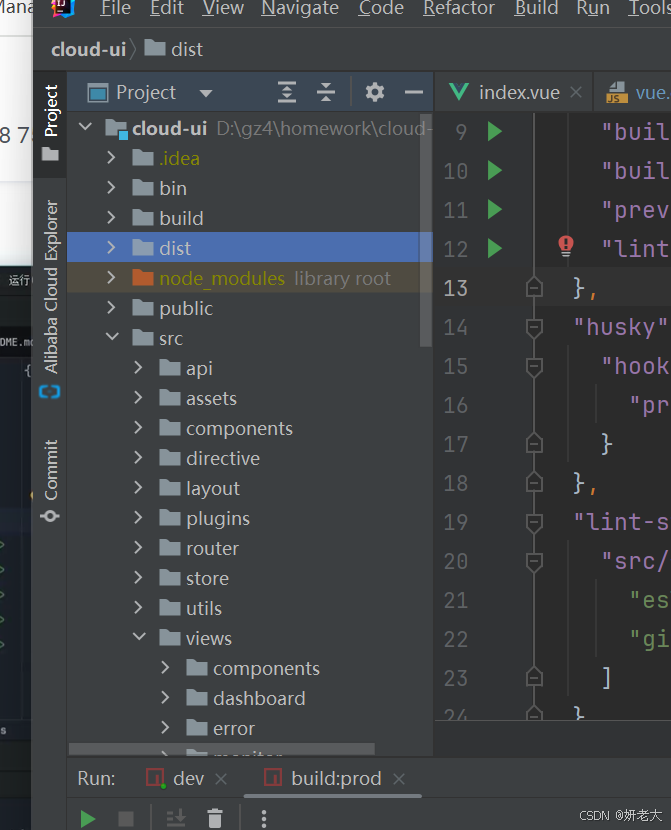This screenshot has width=671, height=830.
Task: Fold the husky block on line 14
Action: pos(534,327)
